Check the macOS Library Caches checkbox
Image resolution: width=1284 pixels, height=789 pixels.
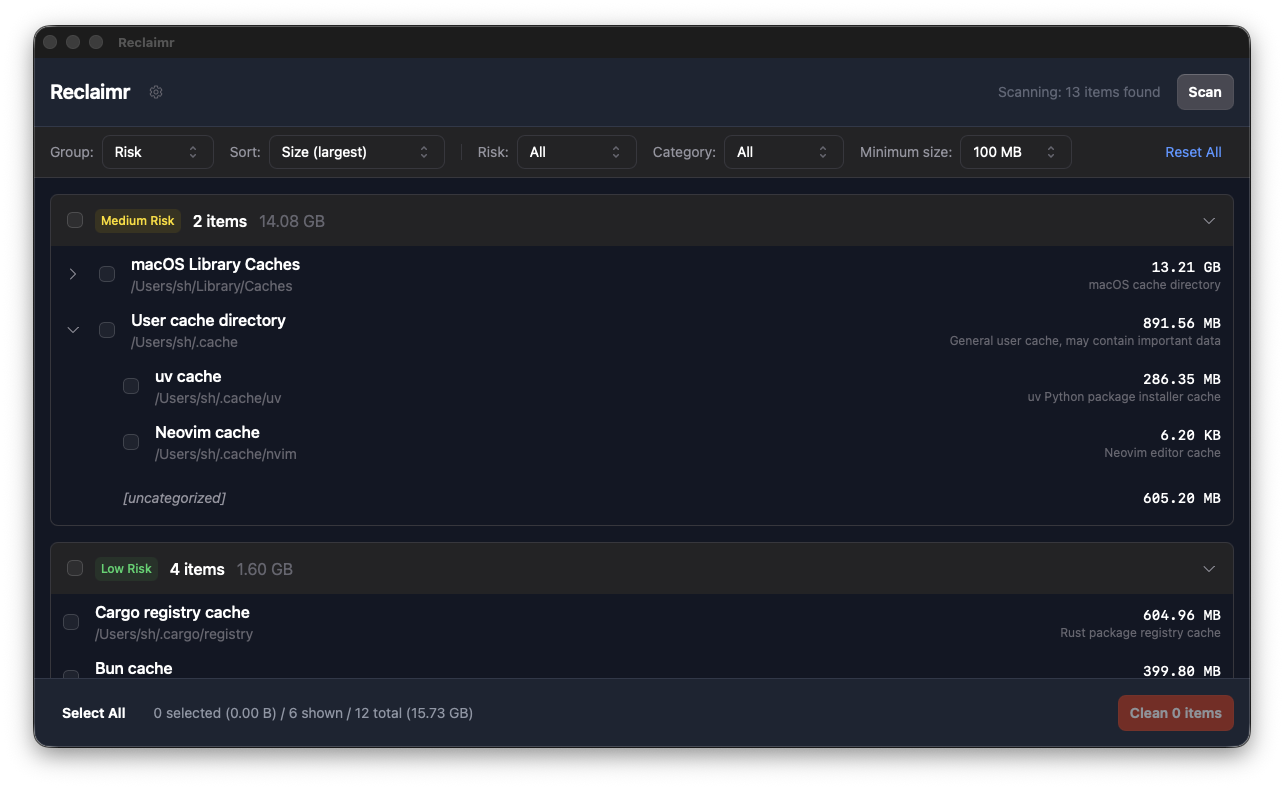(x=107, y=273)
